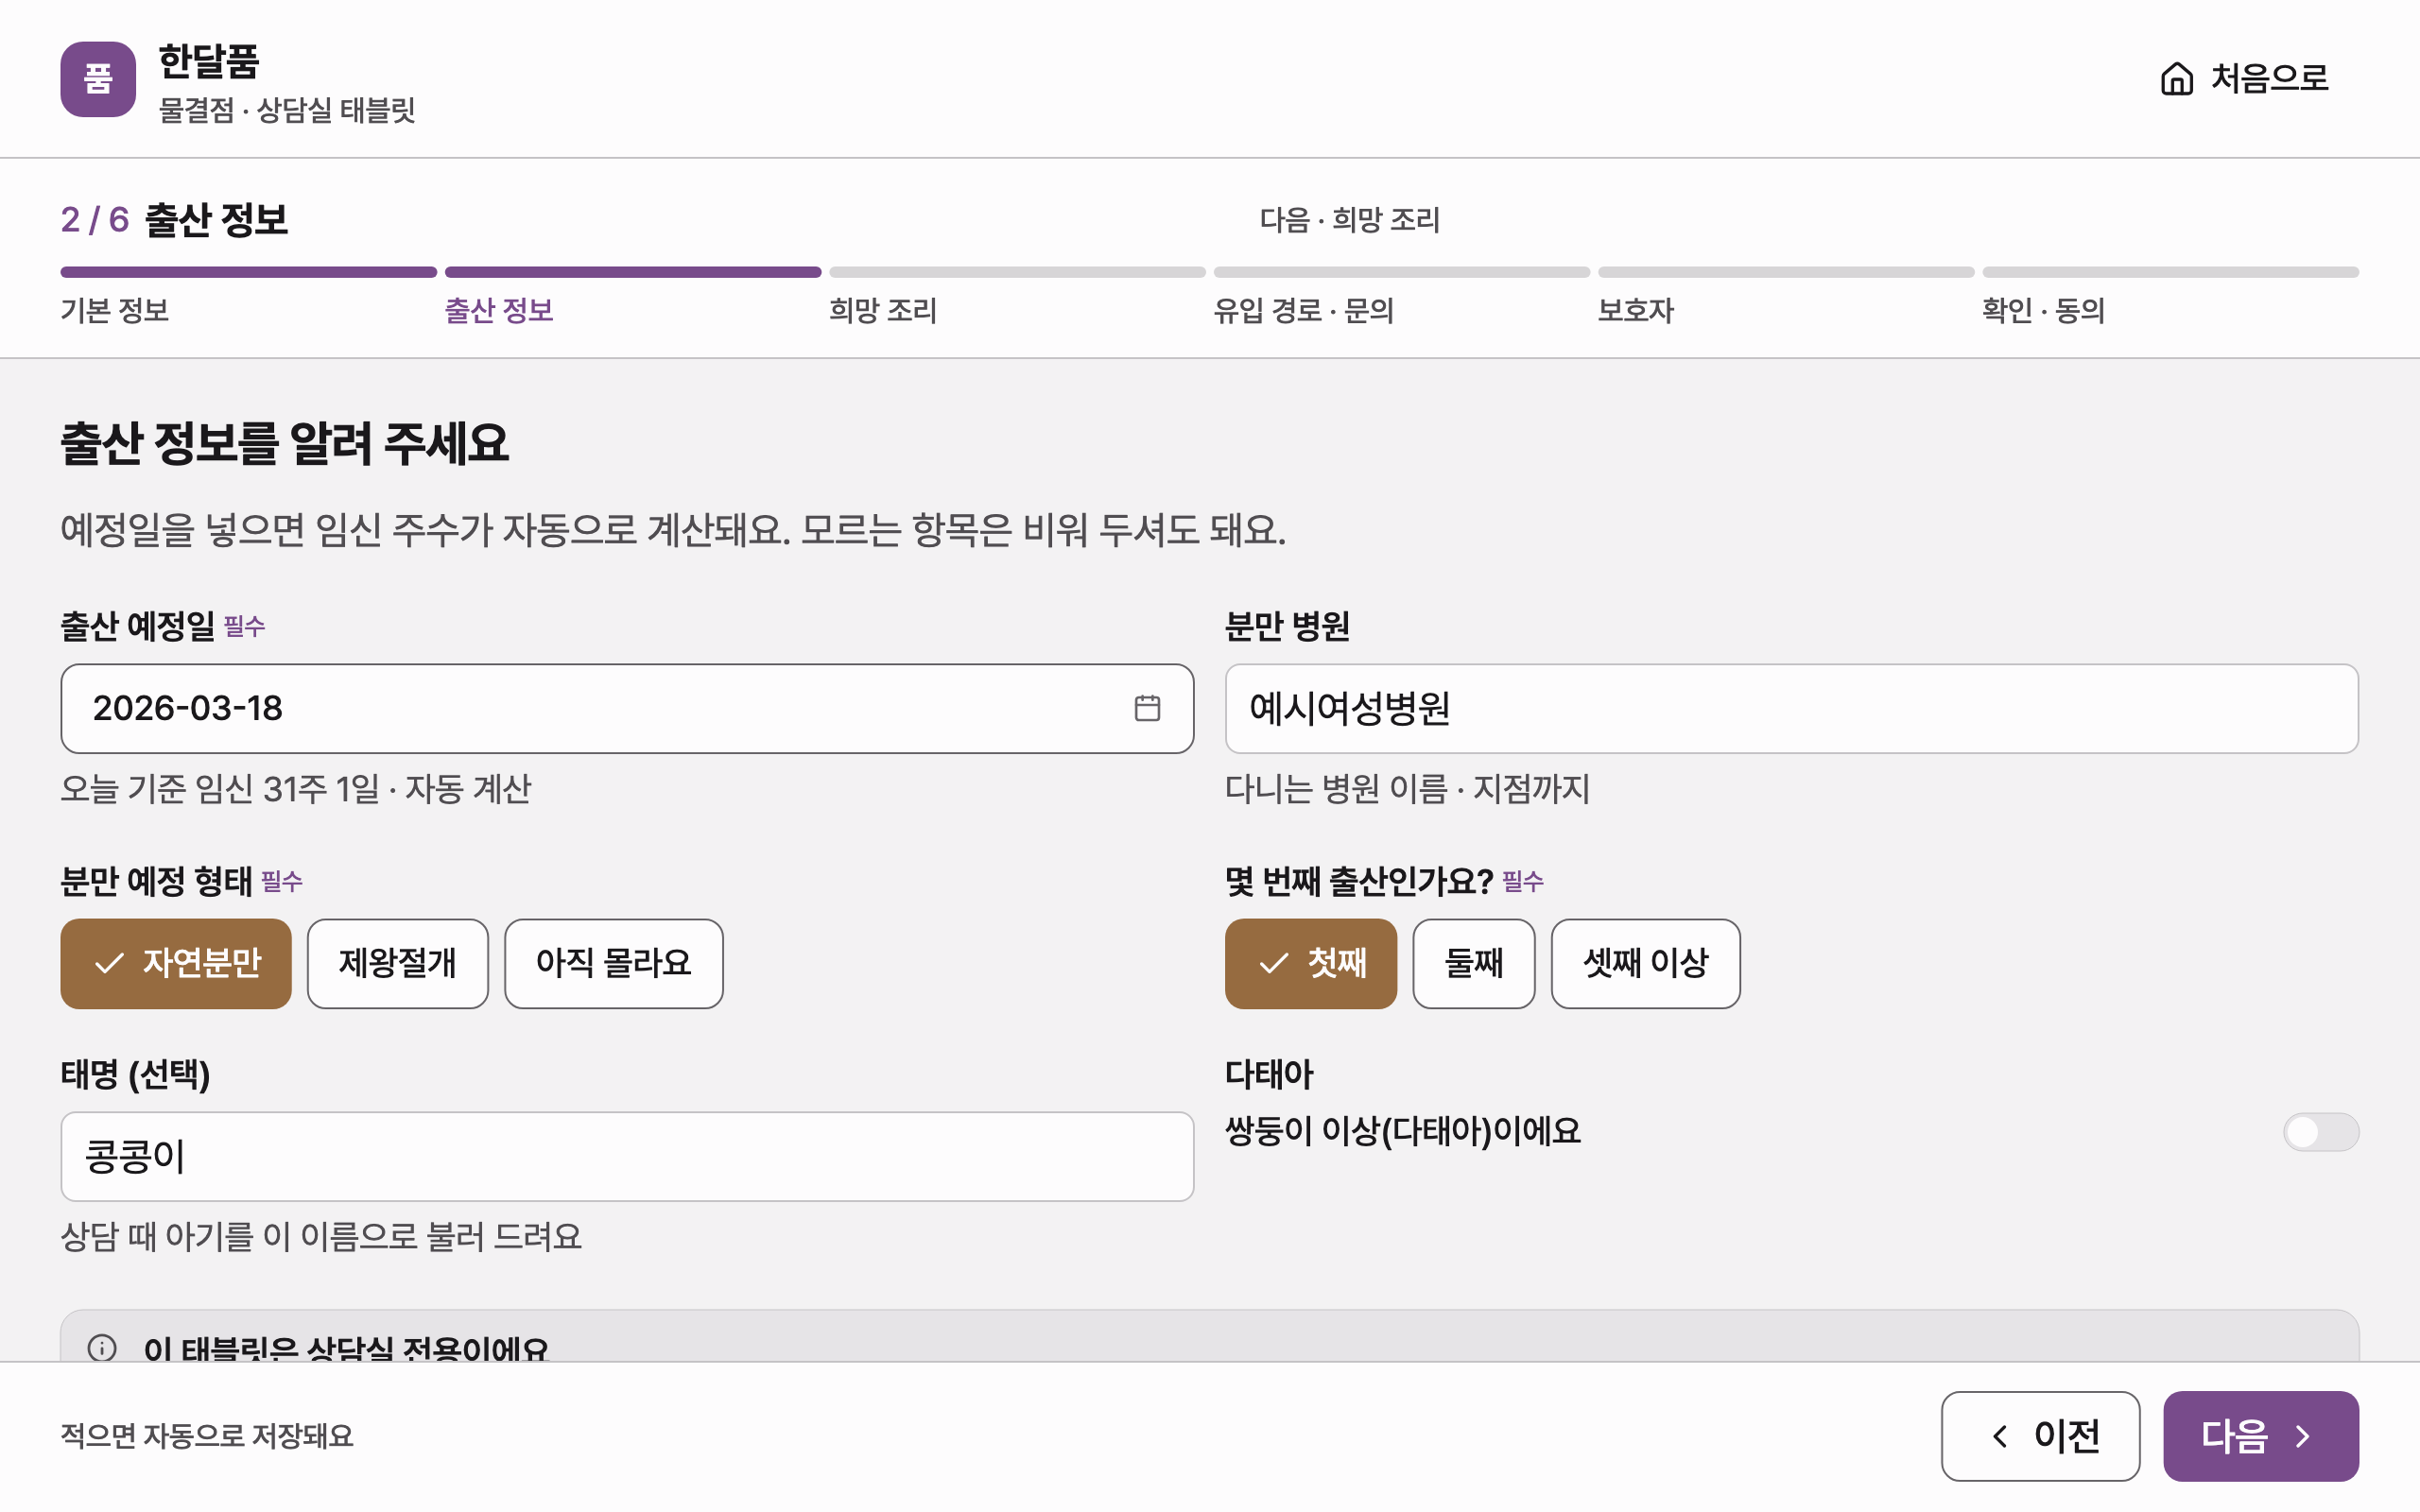Click the first progress bar segment
The image size is (2420, 1512).
click(x=248, y=272)
